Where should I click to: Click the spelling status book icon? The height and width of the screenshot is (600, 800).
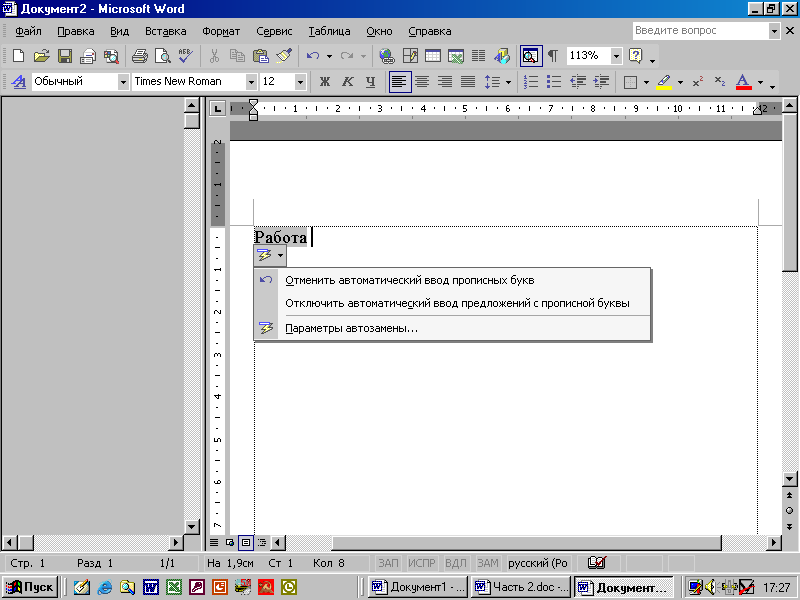pos(596,563)
